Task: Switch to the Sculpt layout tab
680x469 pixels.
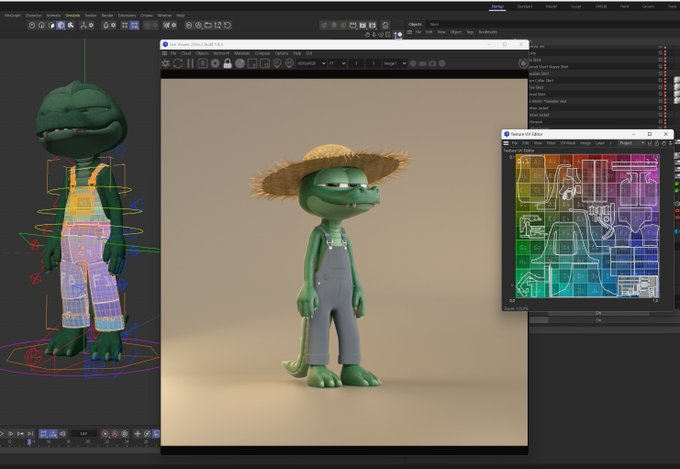Action: pos(576,7)
